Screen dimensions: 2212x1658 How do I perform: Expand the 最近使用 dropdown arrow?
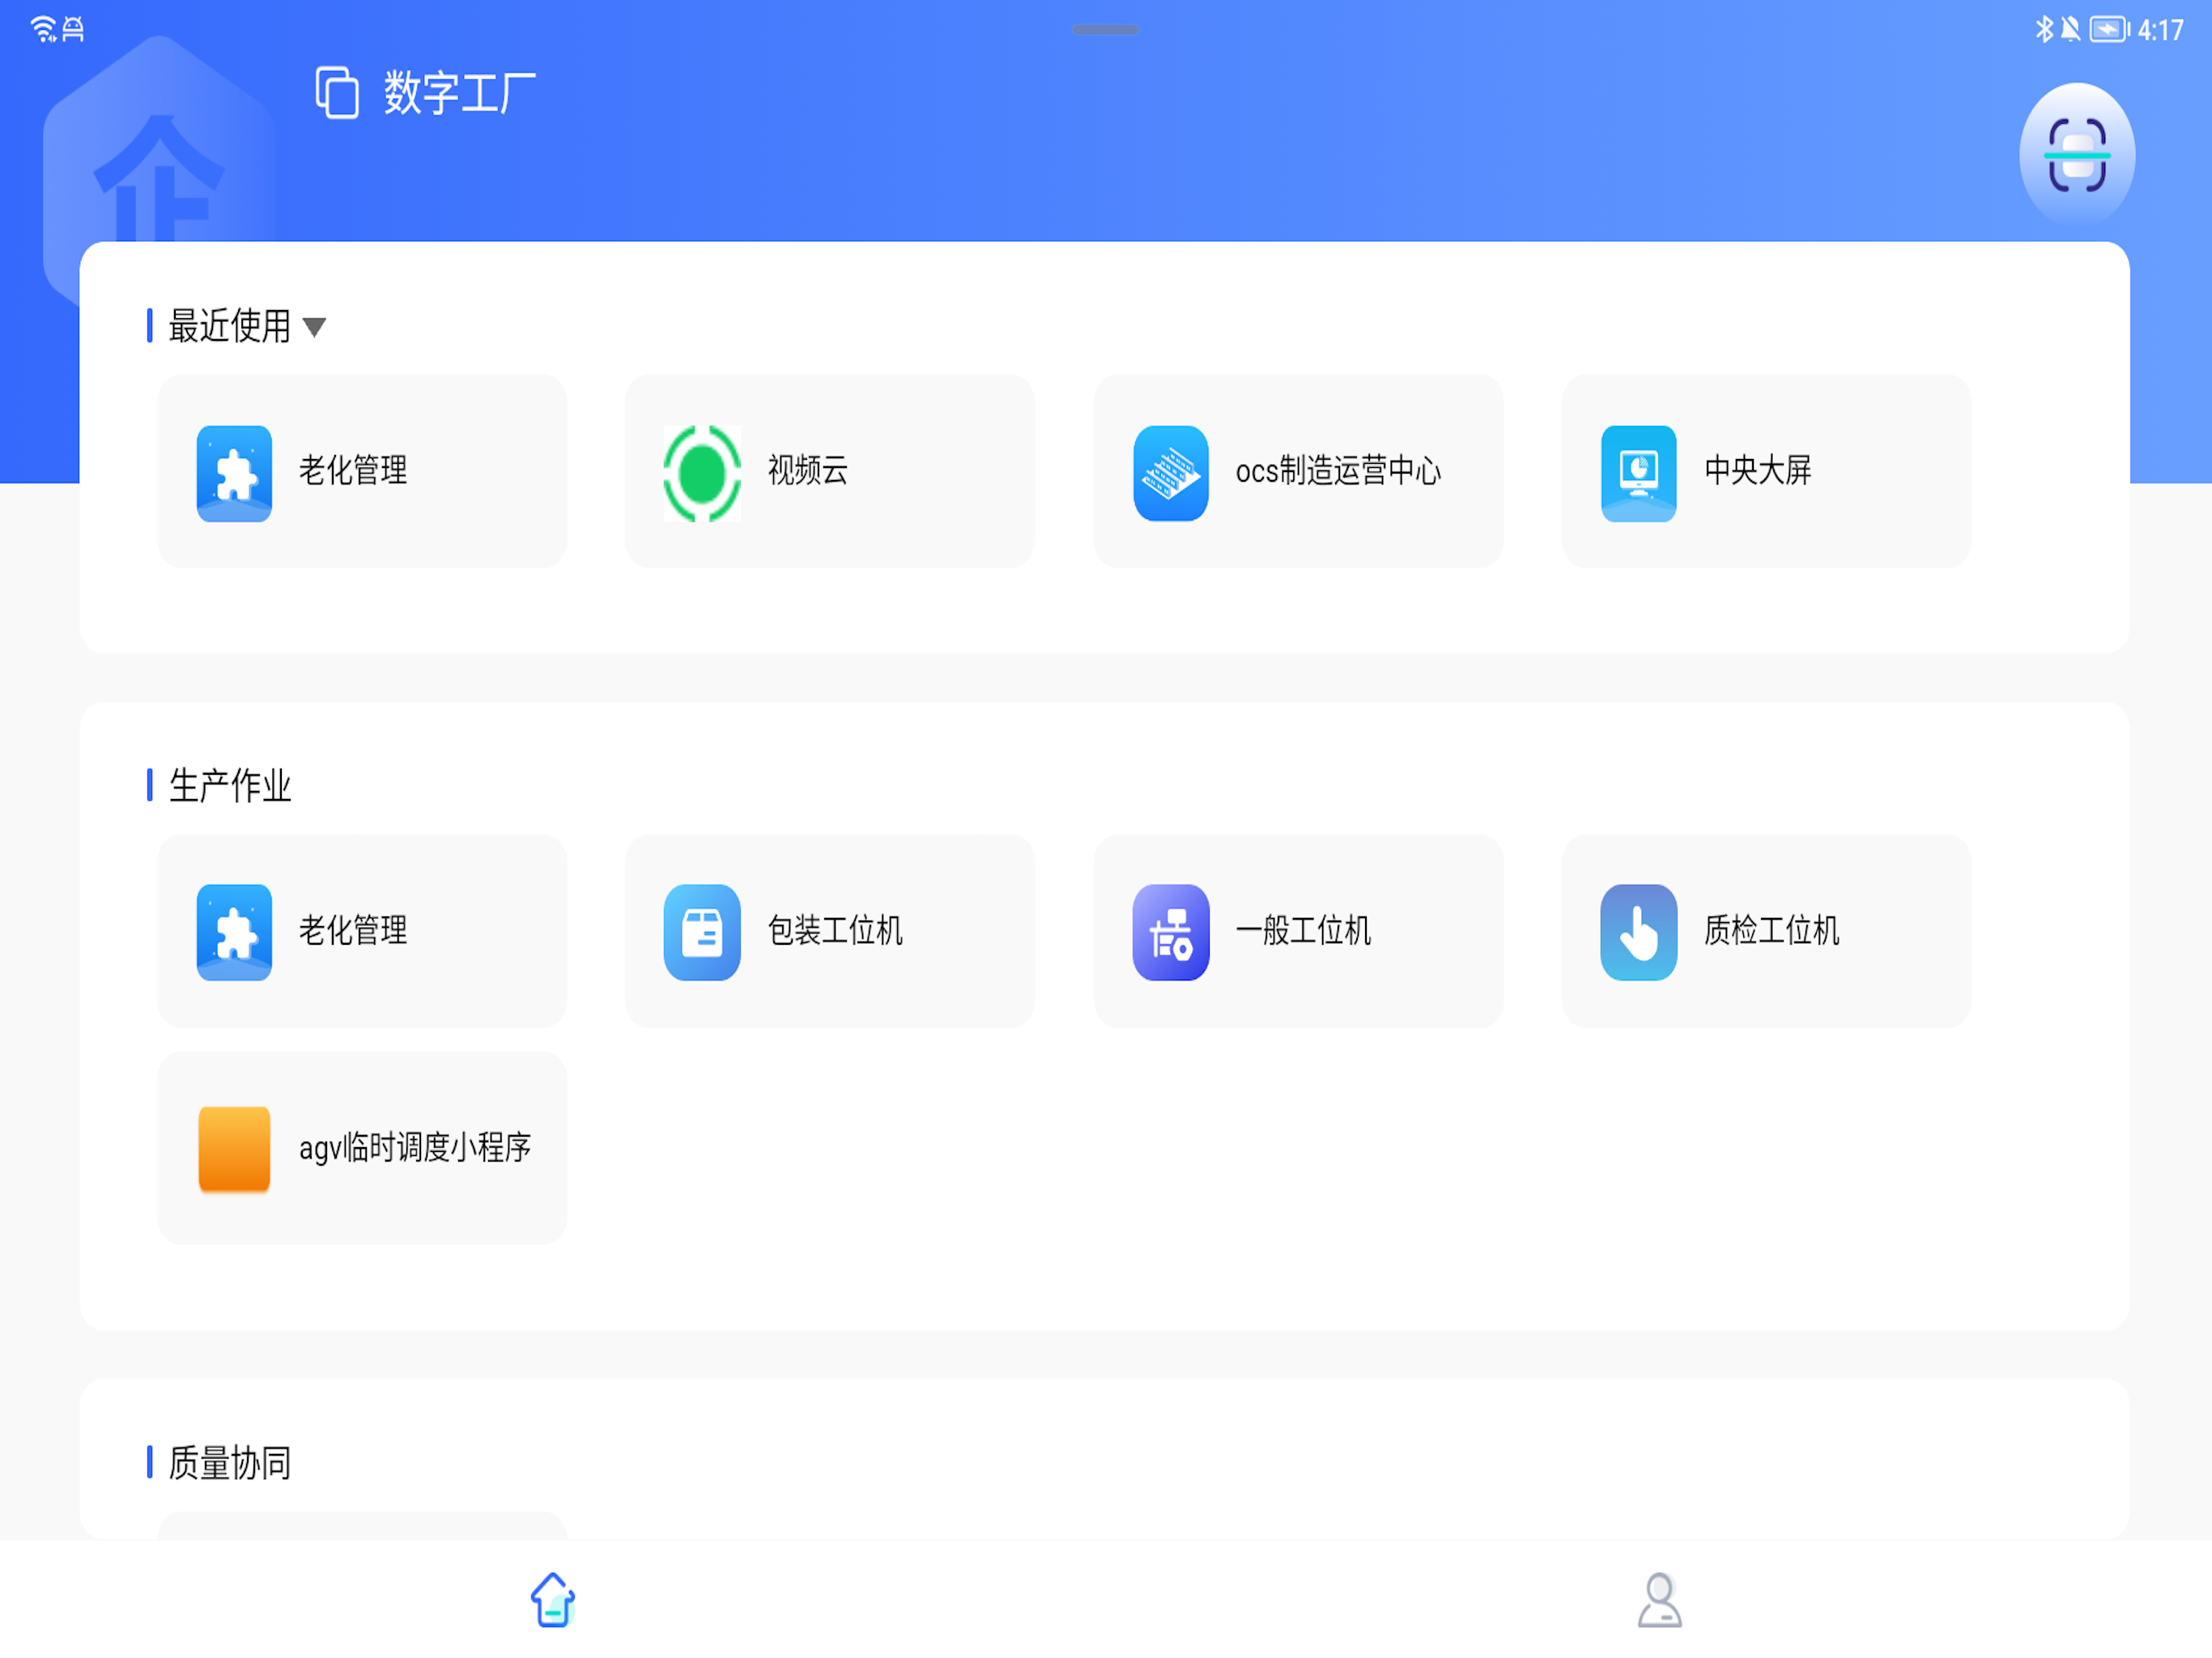tap(314, 327)
